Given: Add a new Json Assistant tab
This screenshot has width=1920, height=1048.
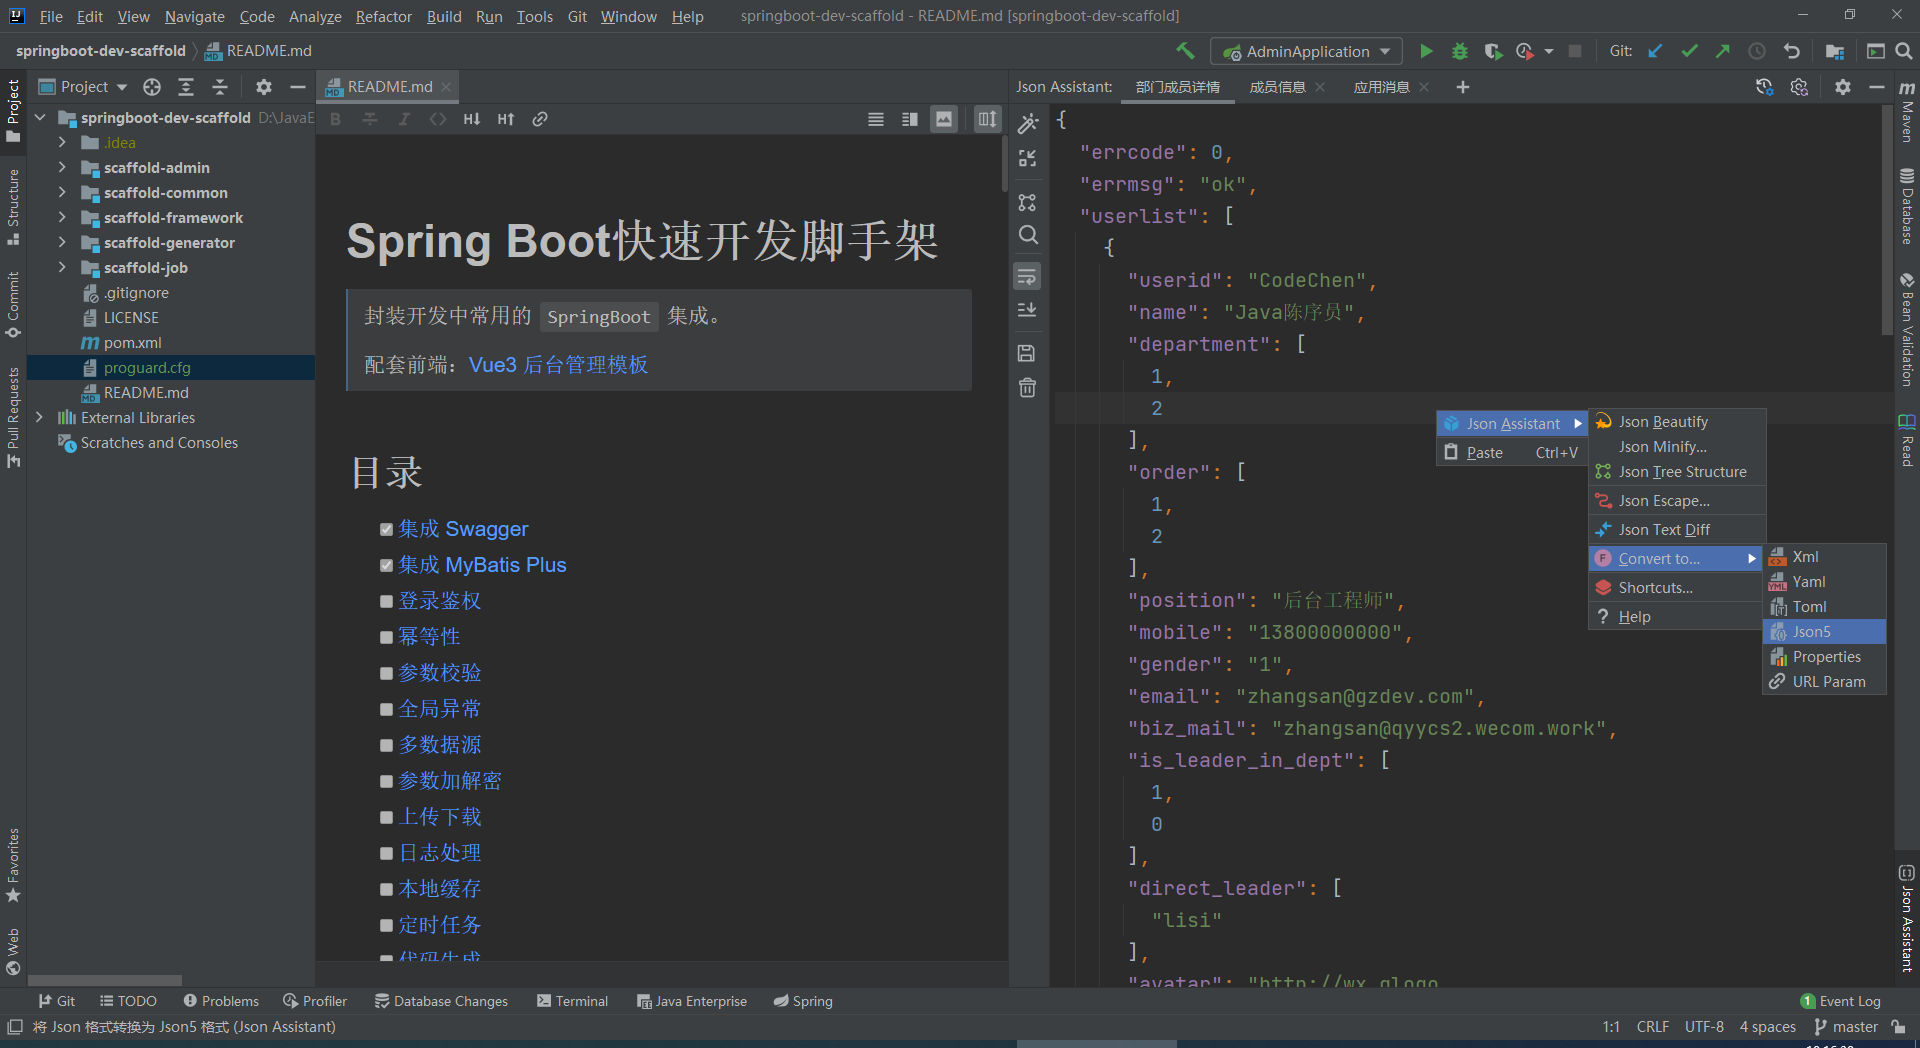Looking at the screenshot, I should point(1462,87).
